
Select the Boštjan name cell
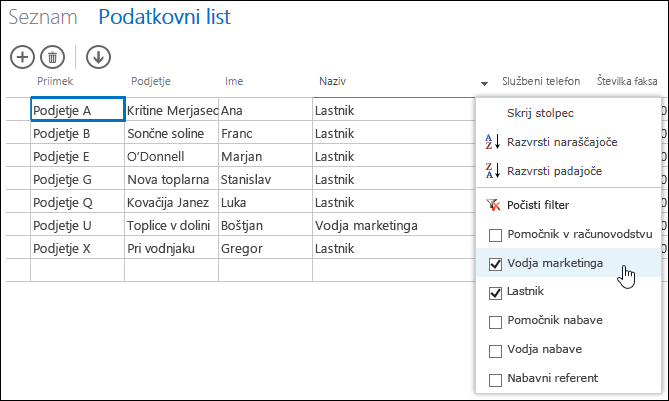(x=265, y=224)
